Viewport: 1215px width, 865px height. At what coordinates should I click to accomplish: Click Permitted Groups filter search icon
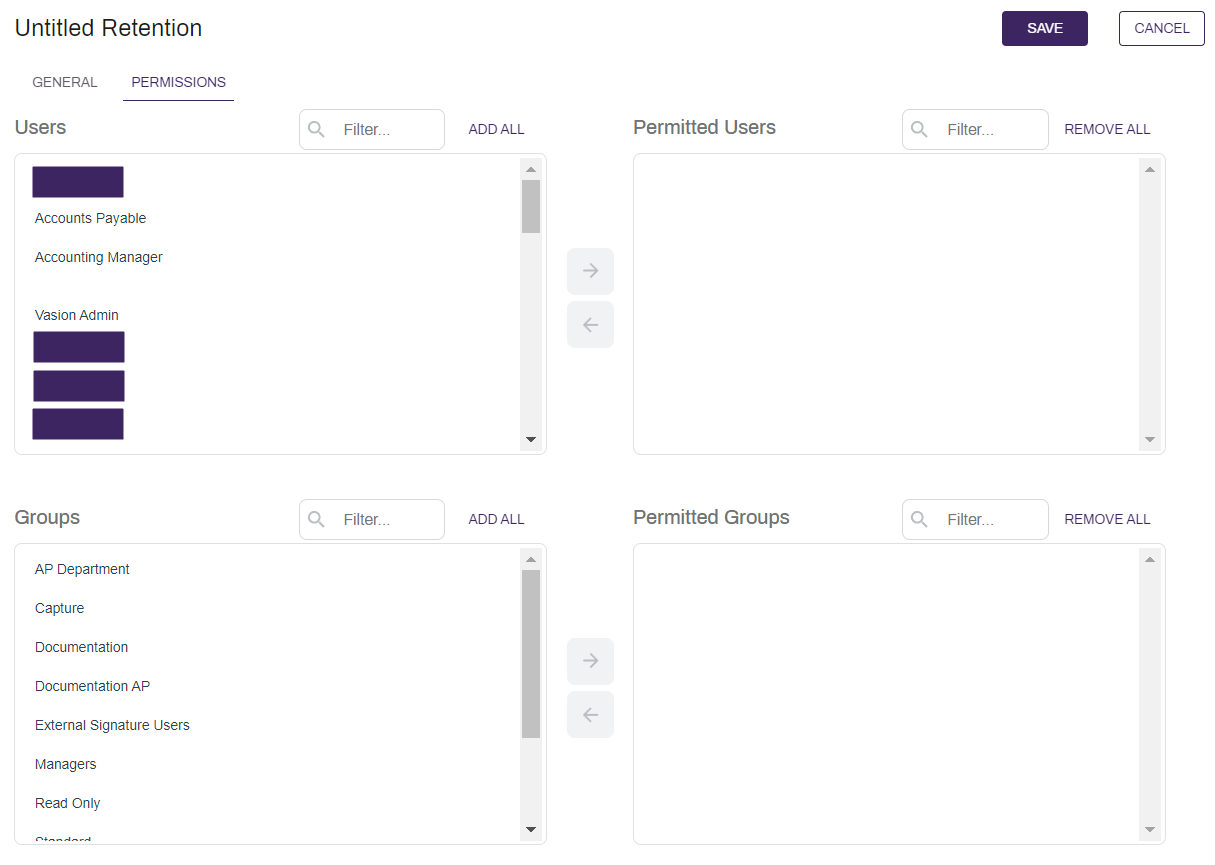click(x=920, y=519)
